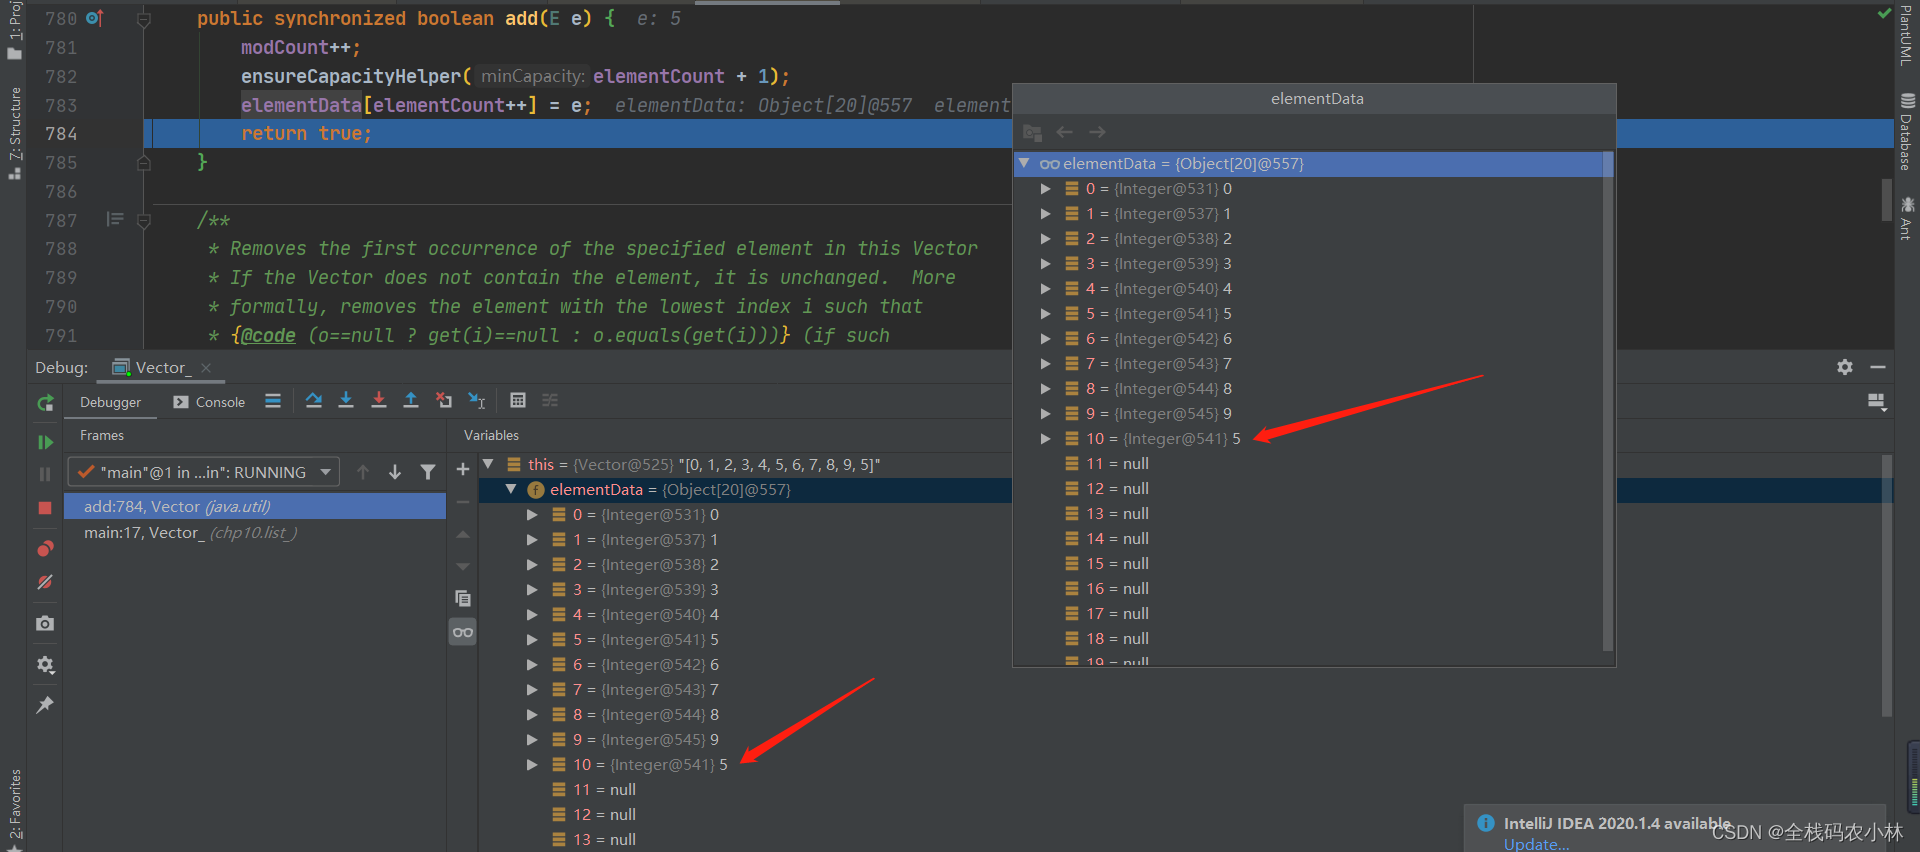The width and height of the screenshot is (1920, 852).
Task: Step into the method call
Action: pos(346,401)
